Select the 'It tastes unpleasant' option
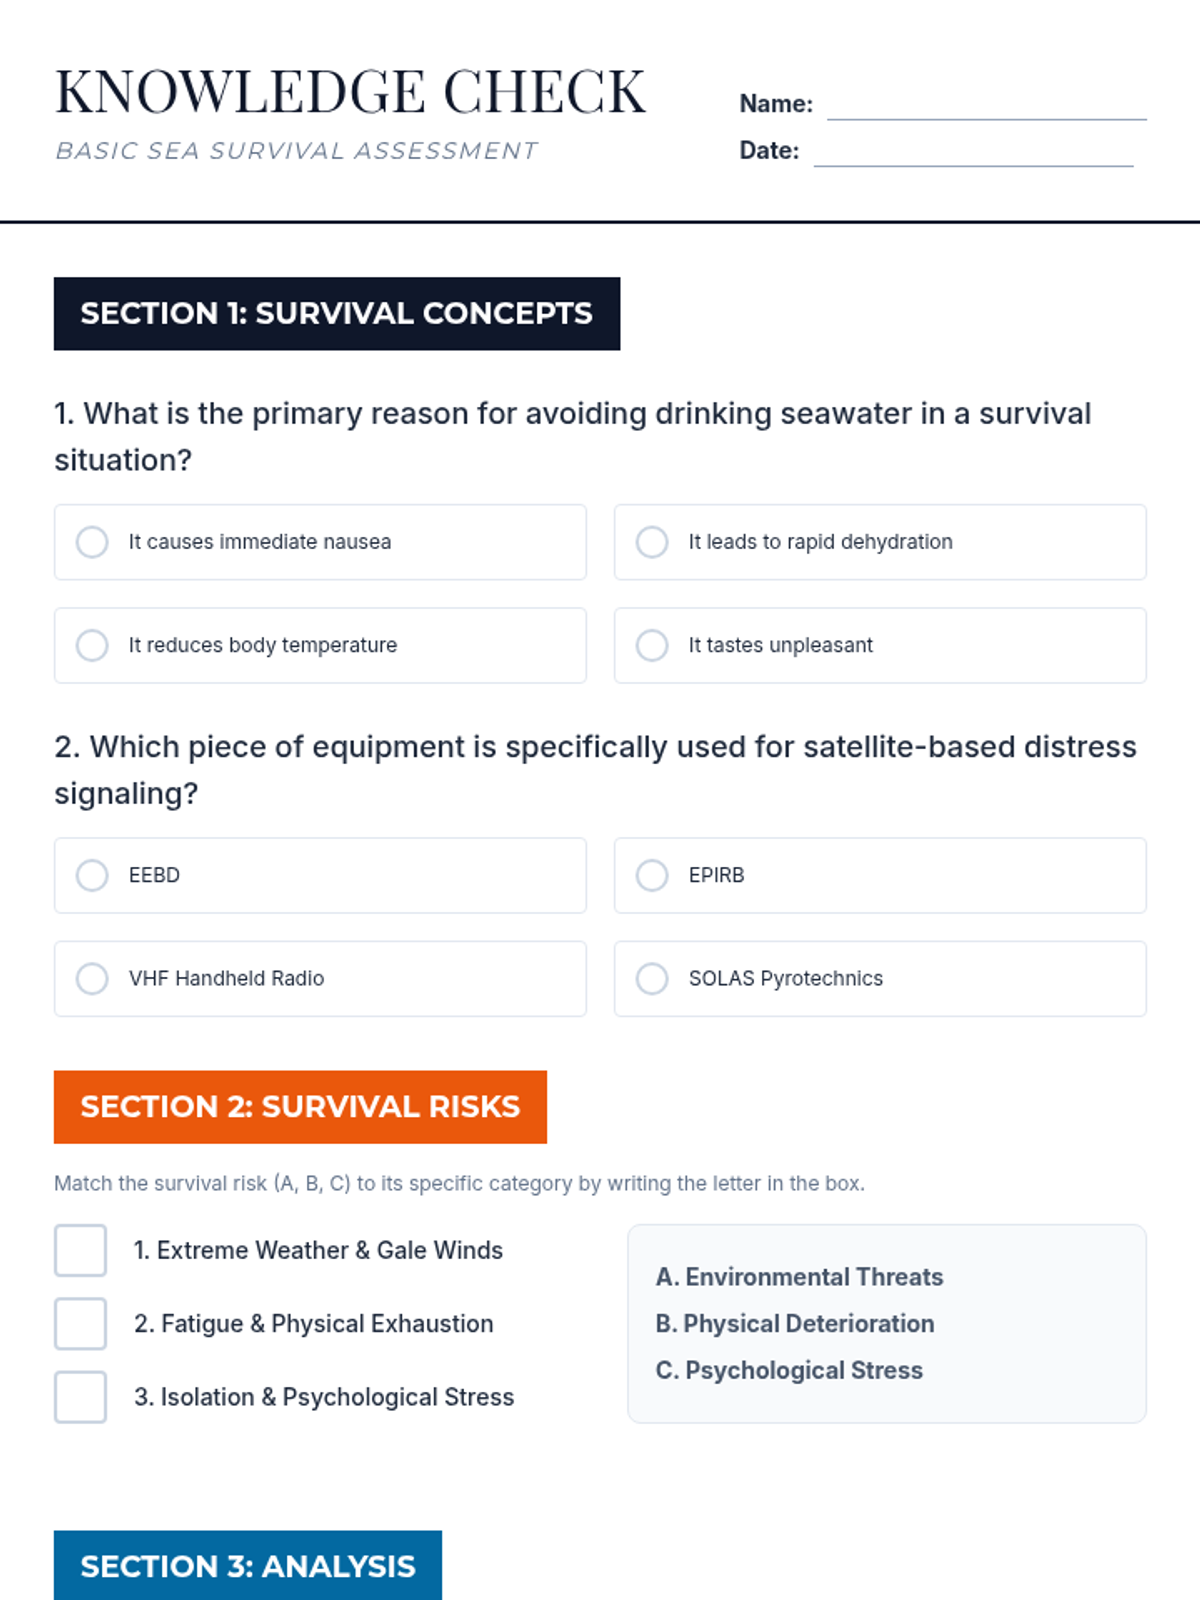 pos(652,645)
